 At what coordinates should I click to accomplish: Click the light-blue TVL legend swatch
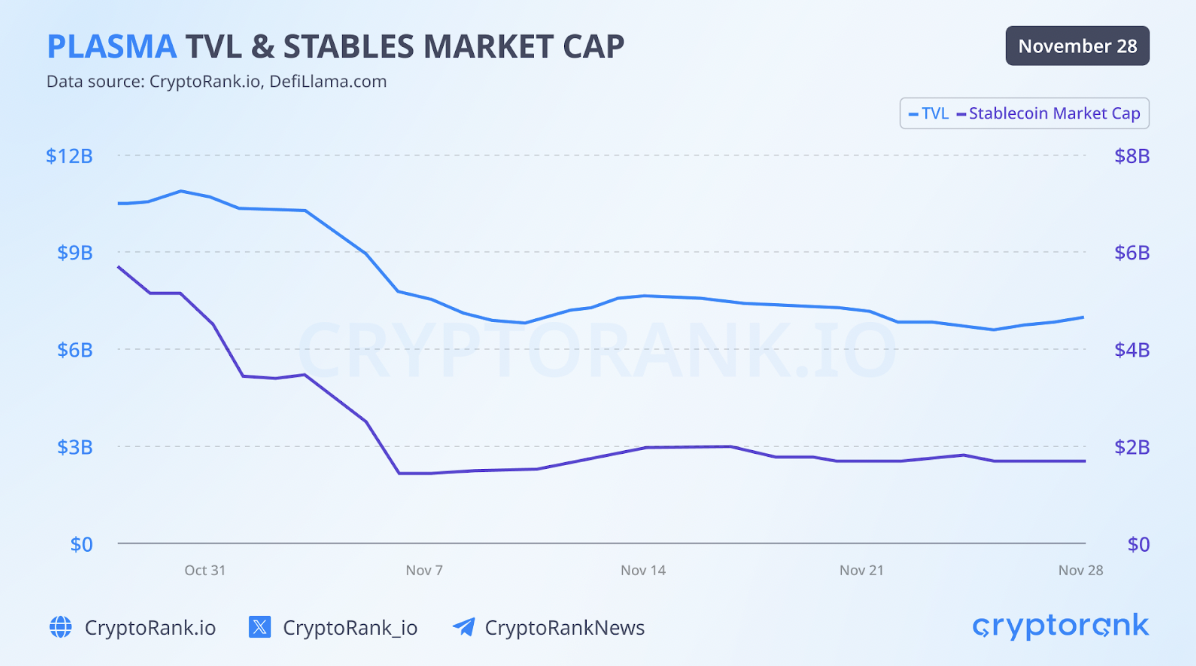[x=912, y=114]
